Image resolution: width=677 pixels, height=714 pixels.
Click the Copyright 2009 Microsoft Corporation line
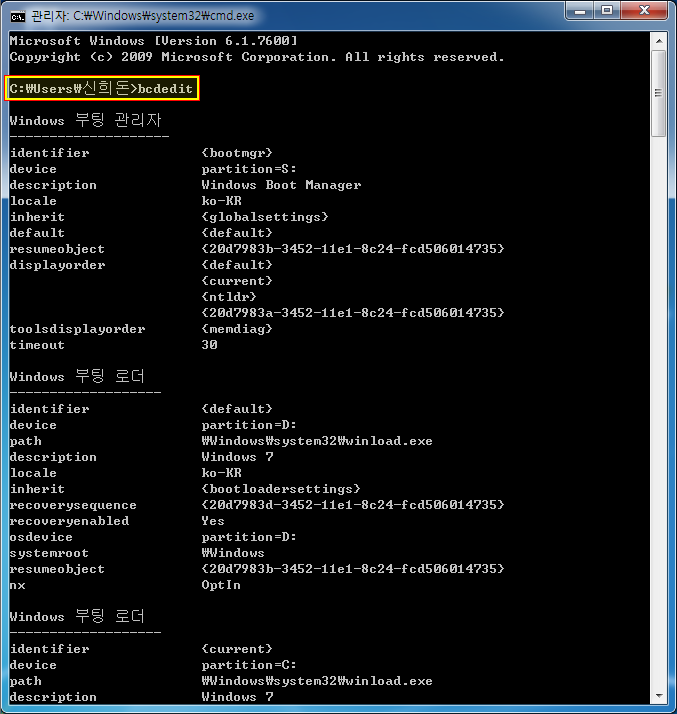pos(257,57)
